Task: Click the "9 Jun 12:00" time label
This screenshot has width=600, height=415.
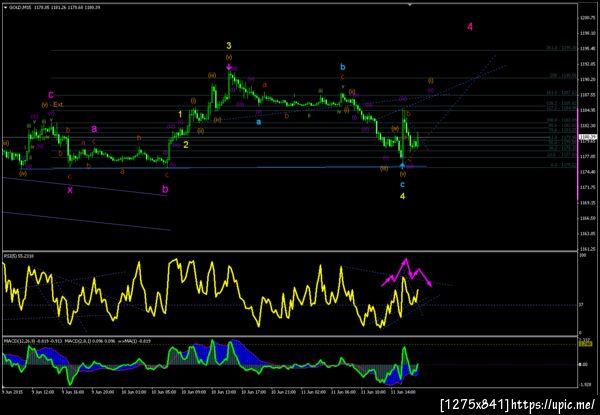Action: (x=42, y=392)
